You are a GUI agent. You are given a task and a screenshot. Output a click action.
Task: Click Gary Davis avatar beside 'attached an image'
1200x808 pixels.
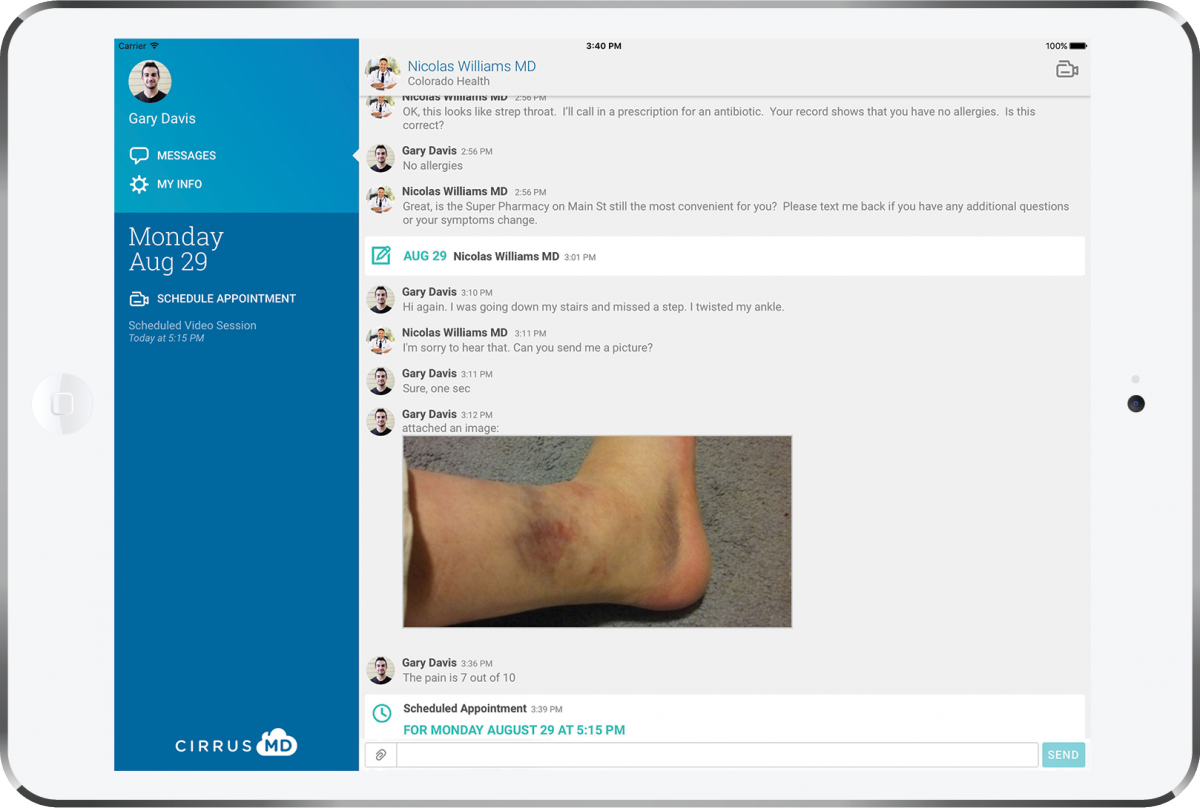(x=380, y=421)
